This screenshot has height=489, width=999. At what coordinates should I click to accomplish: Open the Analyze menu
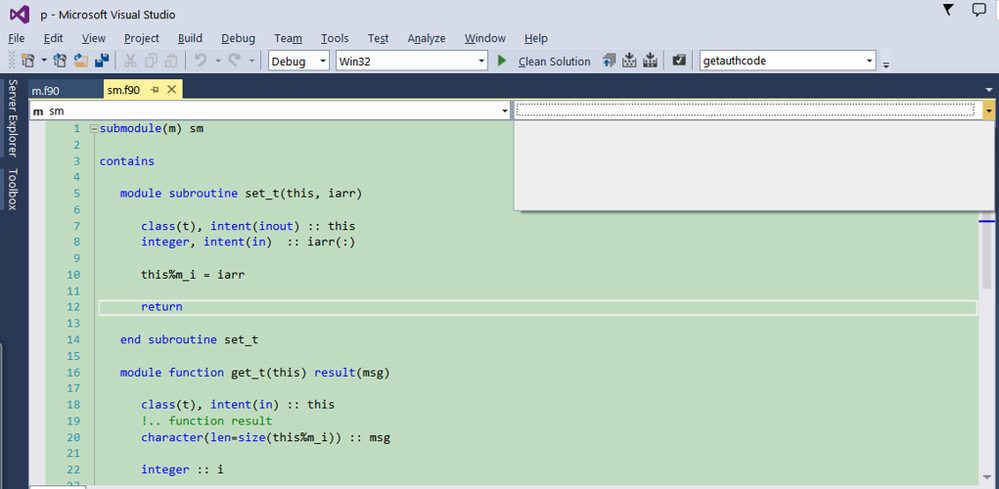[x=426, y=38]
